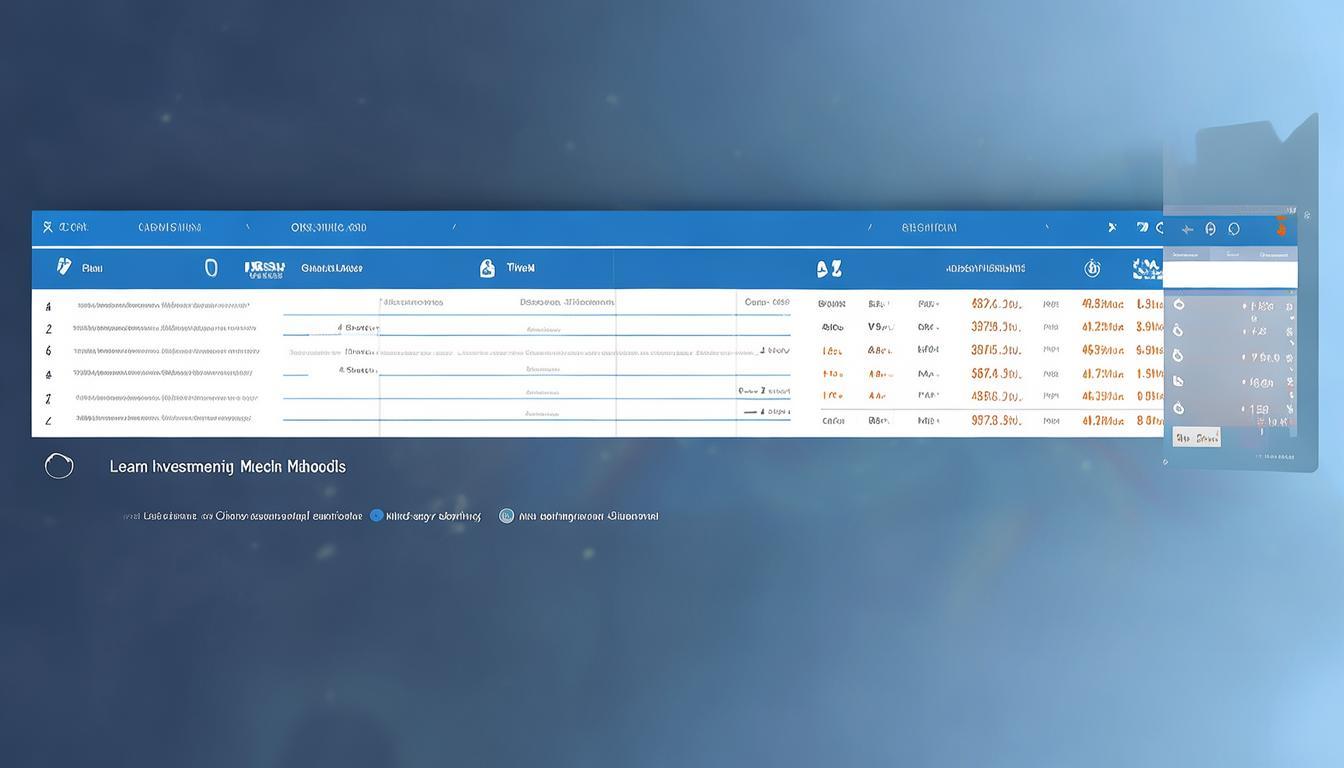Expand the chevron right after the BBGHITUM tab
The image size is (1344, 768).
tap(1047, 227)
